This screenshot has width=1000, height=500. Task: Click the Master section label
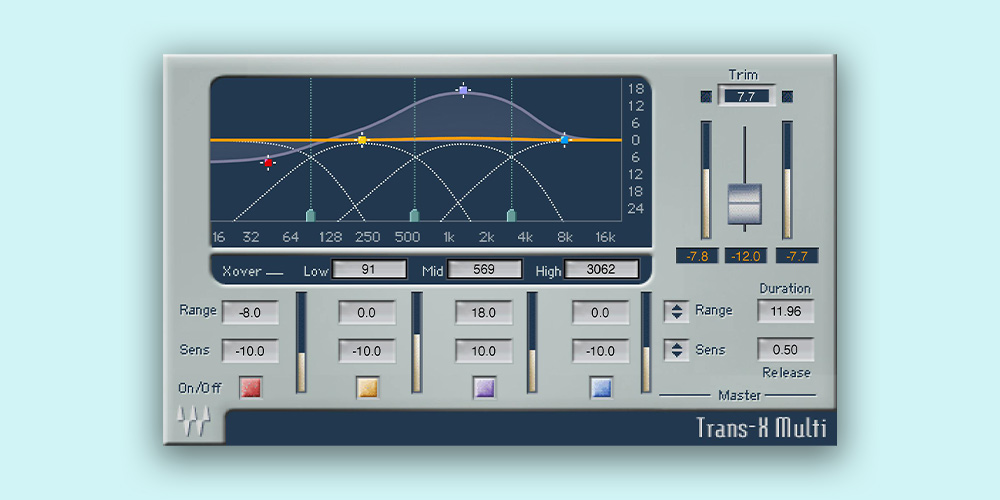pos(740,395)
